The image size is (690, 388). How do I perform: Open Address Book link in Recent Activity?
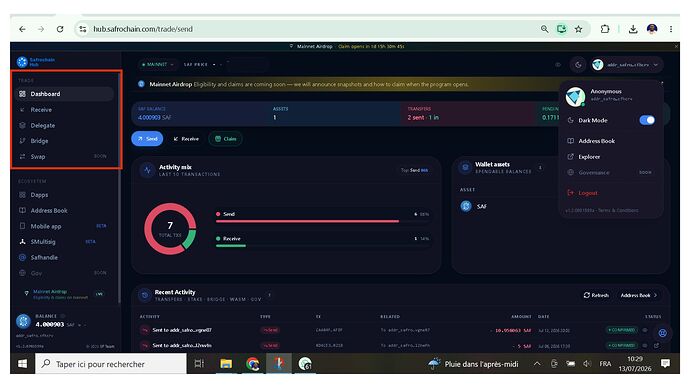(639, 295)
